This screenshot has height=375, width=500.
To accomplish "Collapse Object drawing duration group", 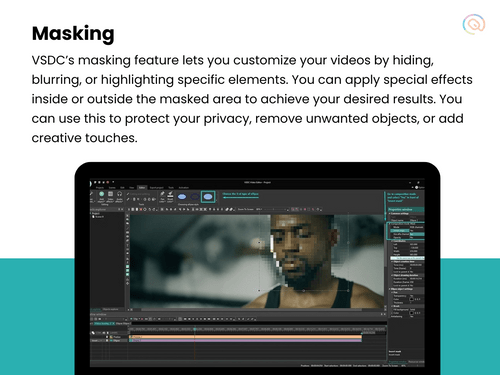I will tap(392, 275).
